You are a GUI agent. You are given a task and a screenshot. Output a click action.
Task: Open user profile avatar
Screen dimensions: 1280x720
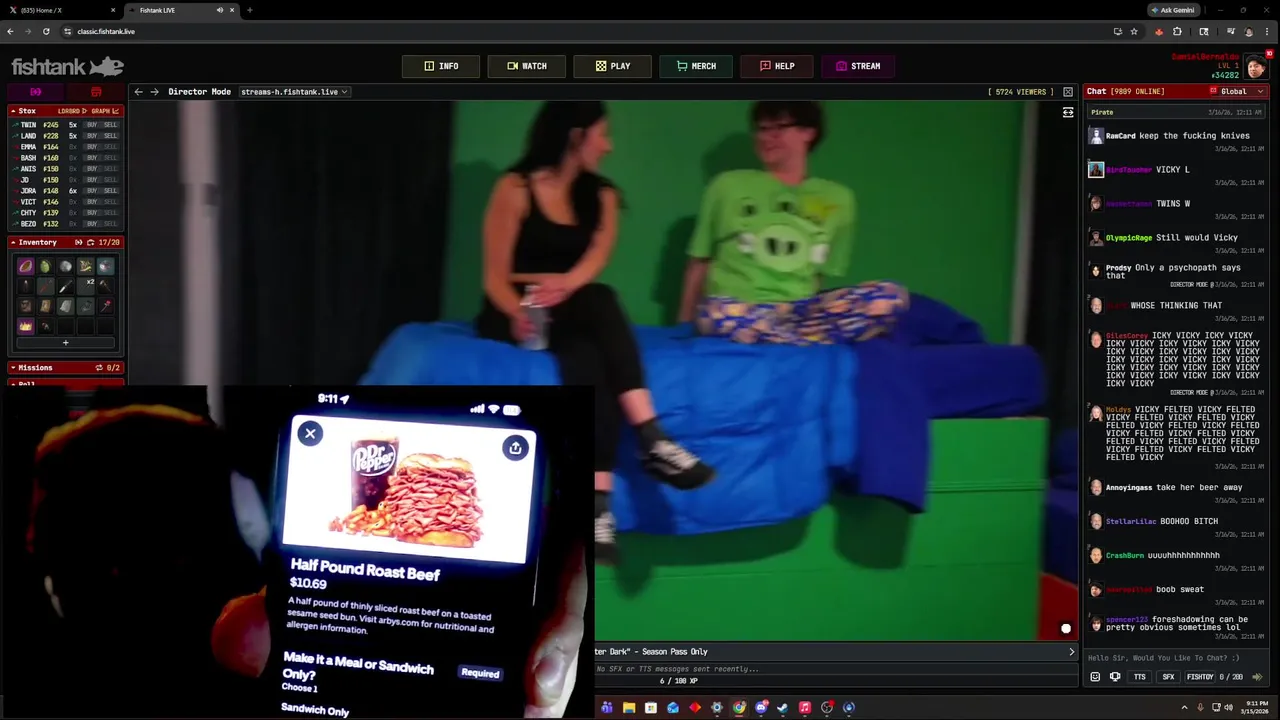tap(1255, 67)
